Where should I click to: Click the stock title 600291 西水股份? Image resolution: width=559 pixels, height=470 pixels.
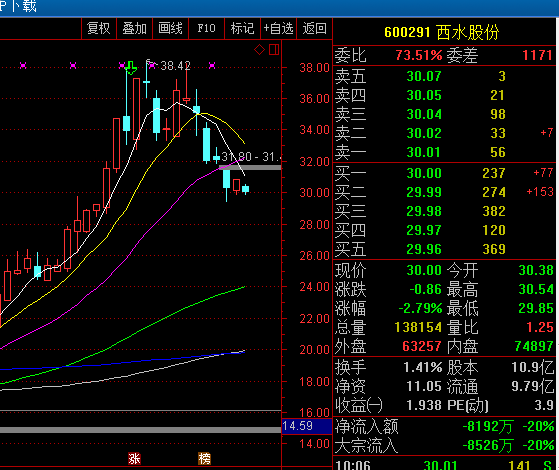[x=442, y=32]
